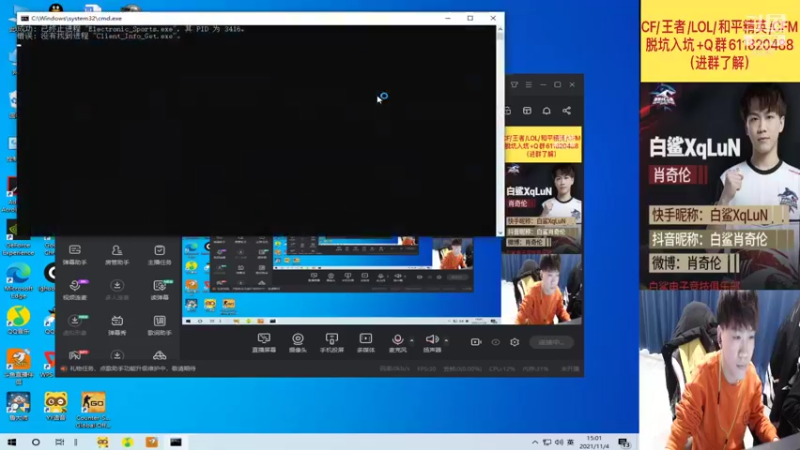Add 手机投屏 phone cast source

tap(332, 342)
